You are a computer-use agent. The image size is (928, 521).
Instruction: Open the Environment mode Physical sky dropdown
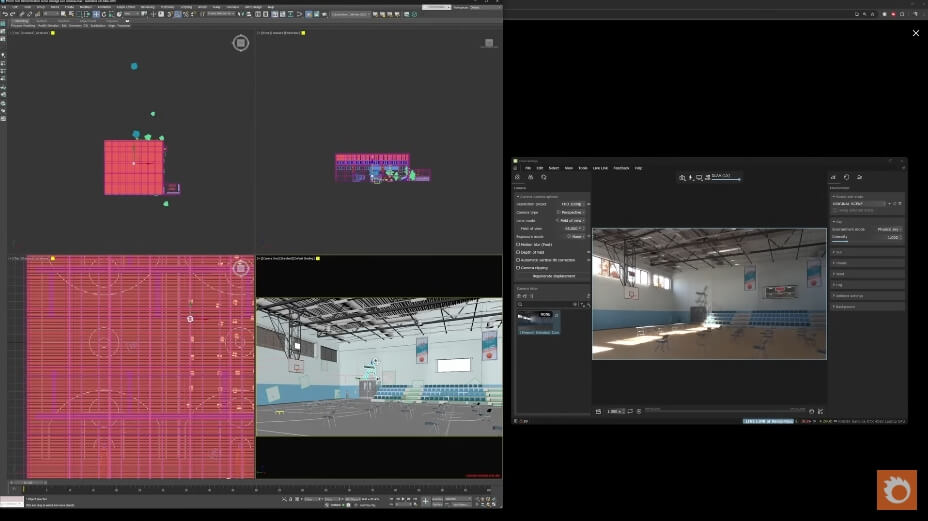click(890, 230)
